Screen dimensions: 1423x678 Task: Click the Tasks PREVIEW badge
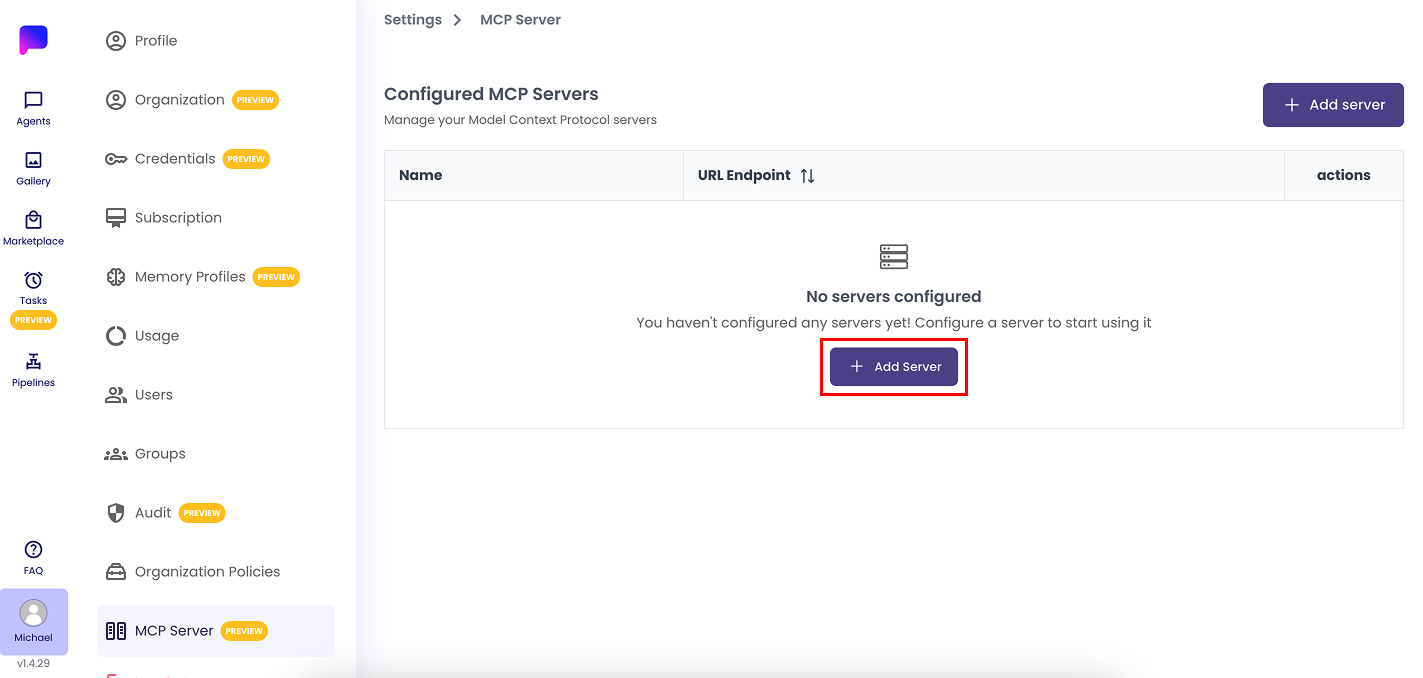tap(33, 320)
